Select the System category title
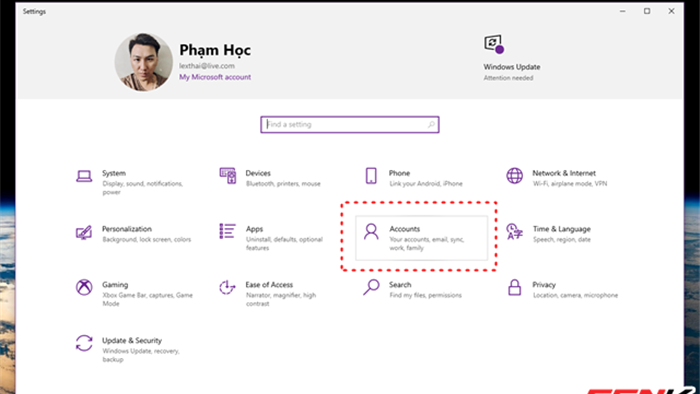This screenshot has height=394, width=700. [114, 173]
